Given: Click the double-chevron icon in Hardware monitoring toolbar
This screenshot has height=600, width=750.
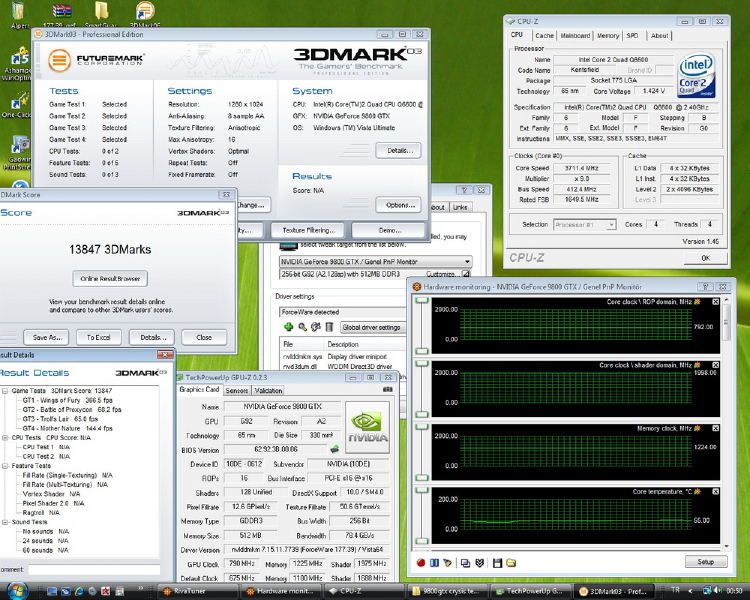Looking at the screenshot, I should point(479,563).
